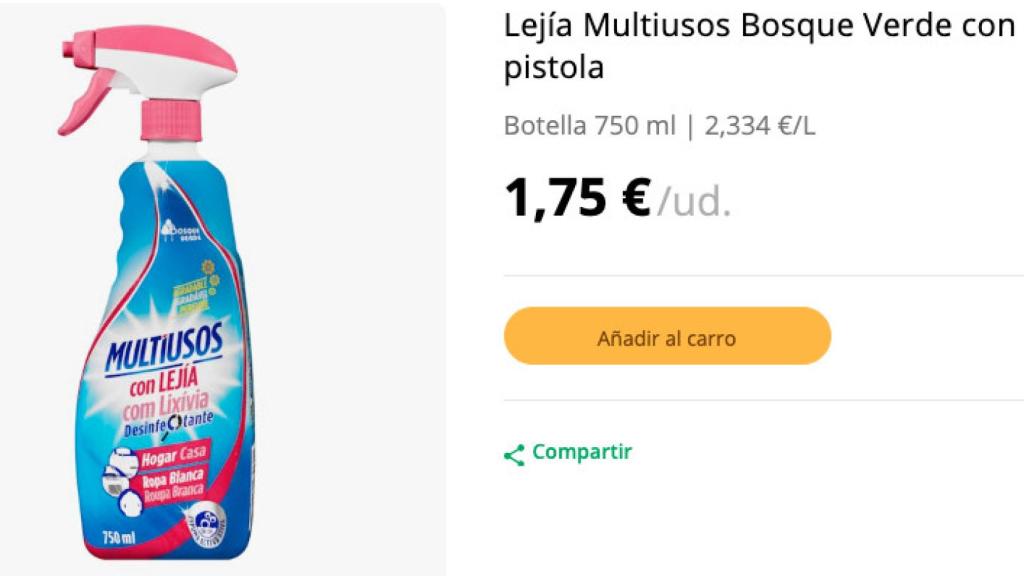Select the 2,334 €/L price per liter

(x=760, y=127)
